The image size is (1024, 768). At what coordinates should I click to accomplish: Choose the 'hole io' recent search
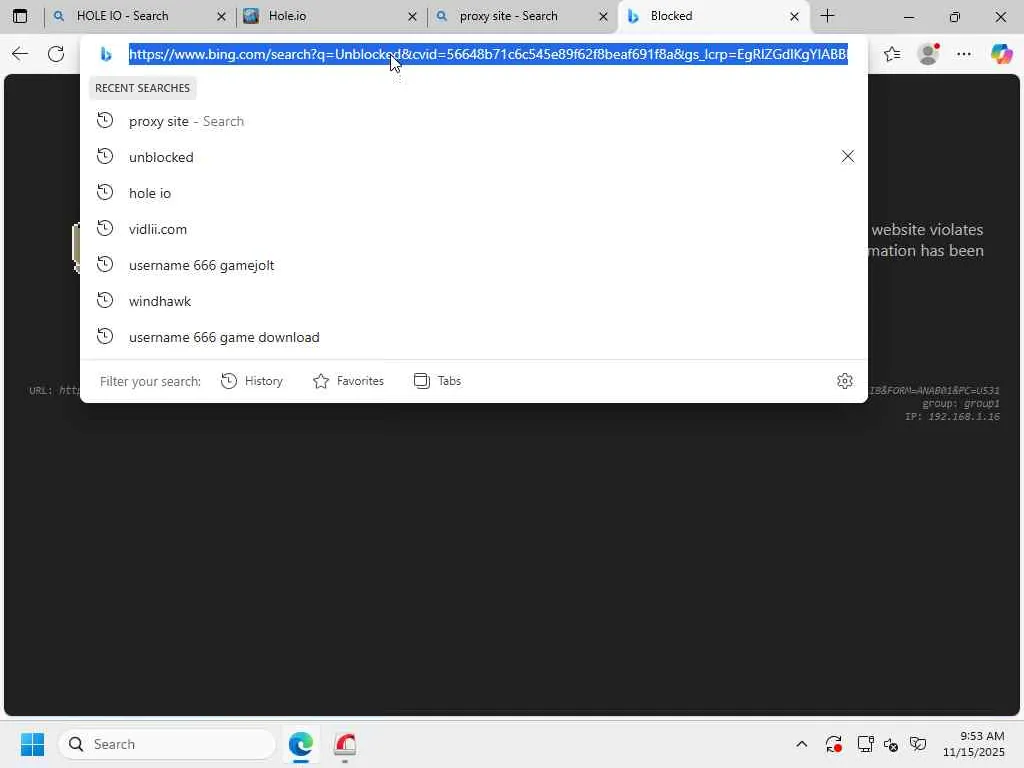pos(473,193)
